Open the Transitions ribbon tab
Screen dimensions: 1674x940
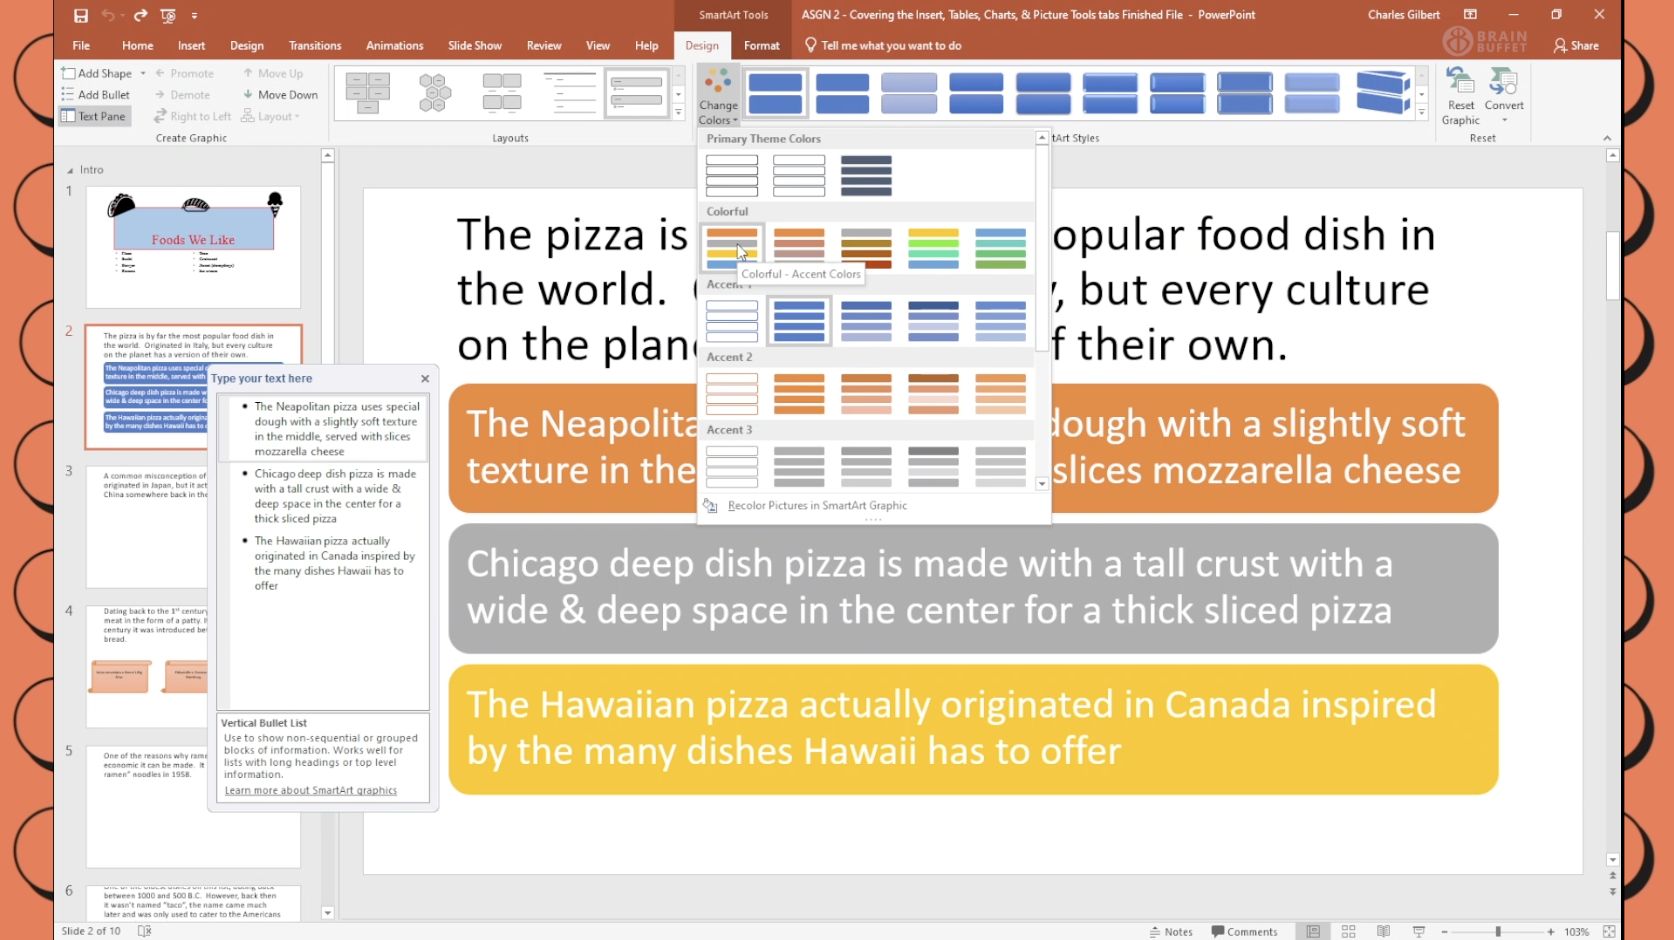314,46
